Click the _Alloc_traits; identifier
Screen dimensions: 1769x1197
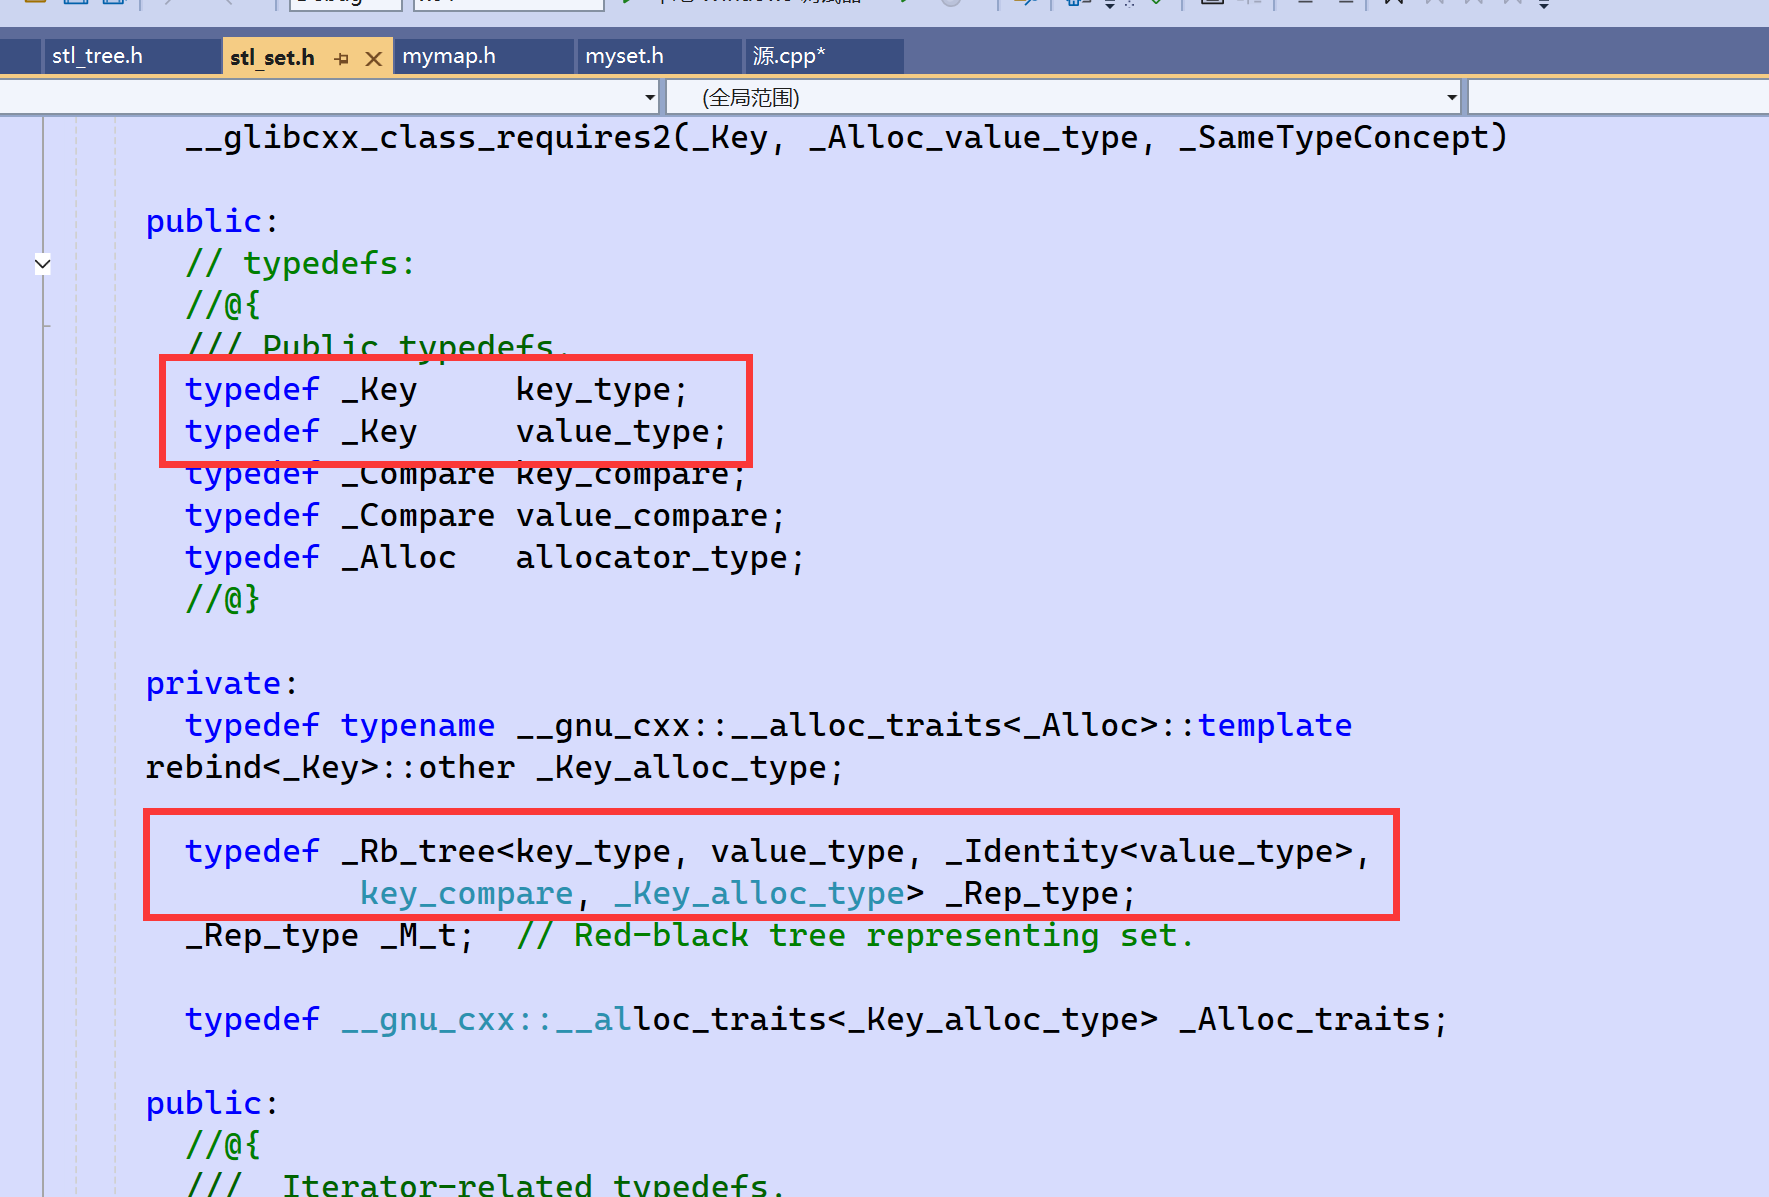pos(1313,1019)
